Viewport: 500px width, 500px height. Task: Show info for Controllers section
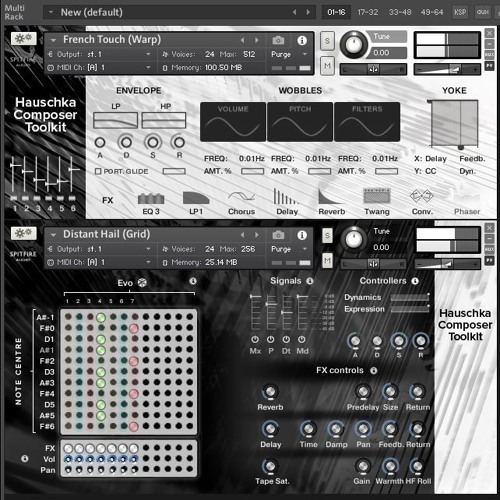[415, 281]
